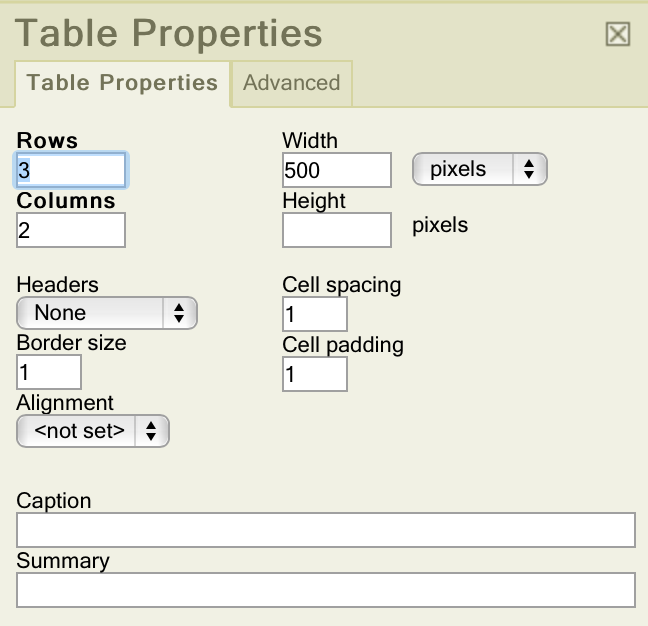The image size is (648, 626).
Task: Click the Border size field
Action: [x=49, y=372]
